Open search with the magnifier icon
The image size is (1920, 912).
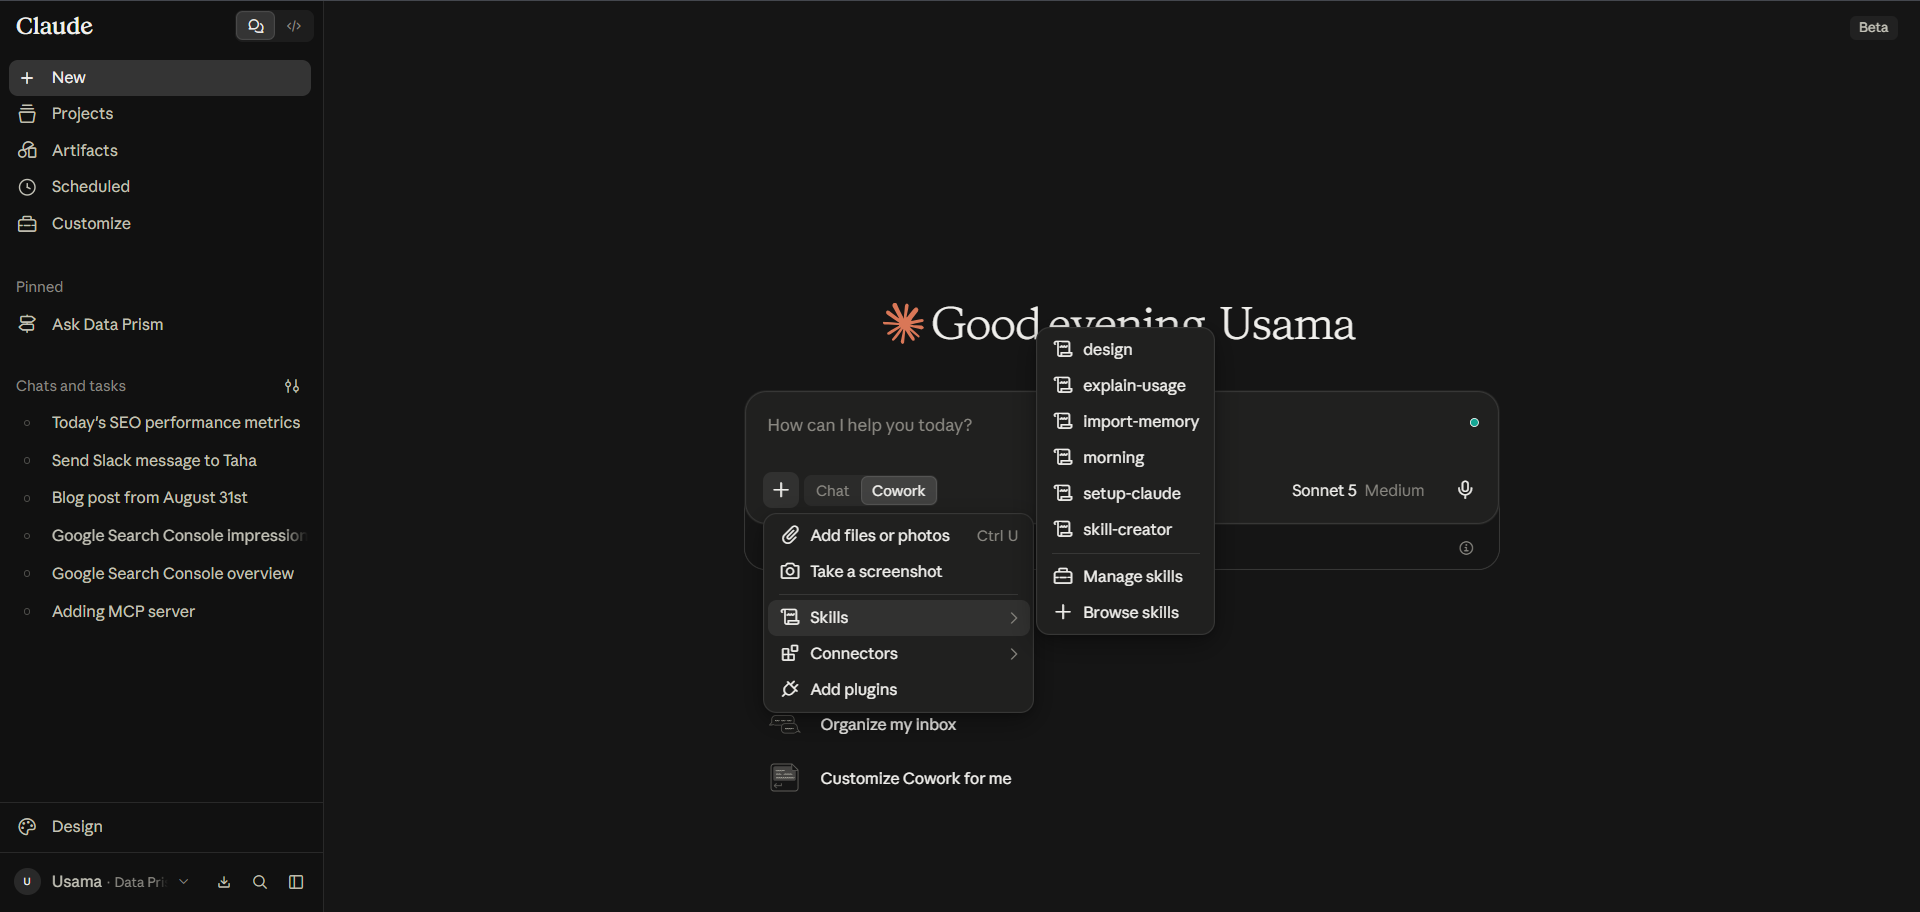(260, 882)
